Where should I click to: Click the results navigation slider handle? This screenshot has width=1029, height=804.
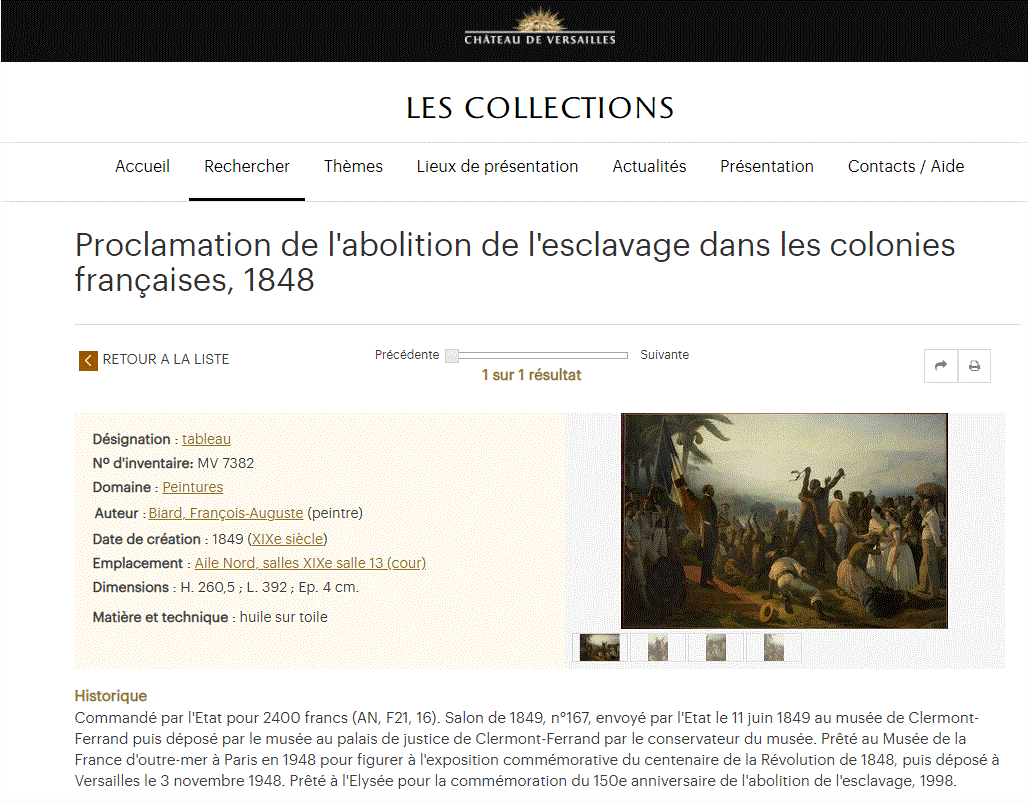452,356
